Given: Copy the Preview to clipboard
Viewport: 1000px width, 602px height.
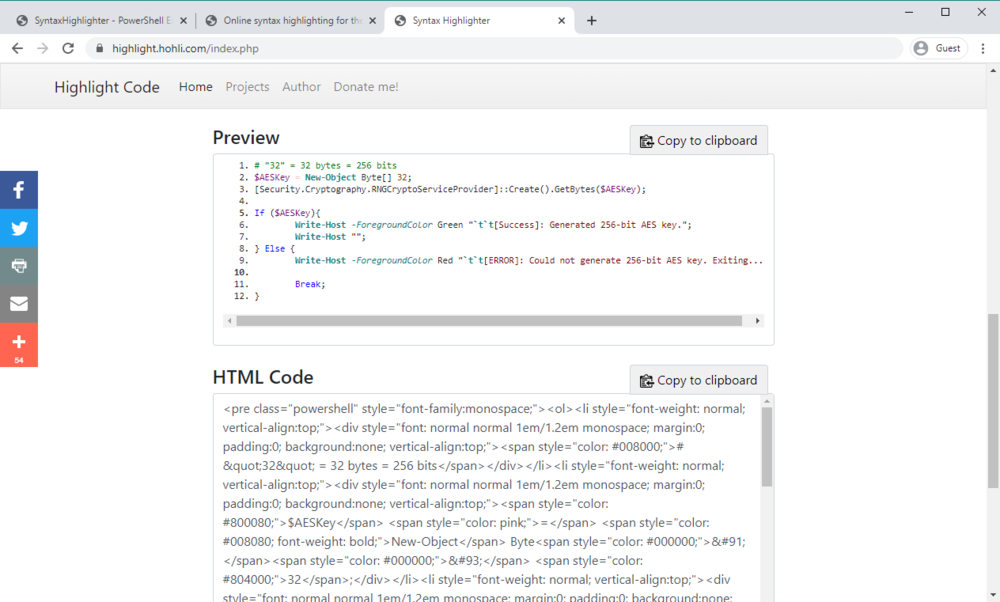Looking at the screenshot, I should [x=698, y=140].
